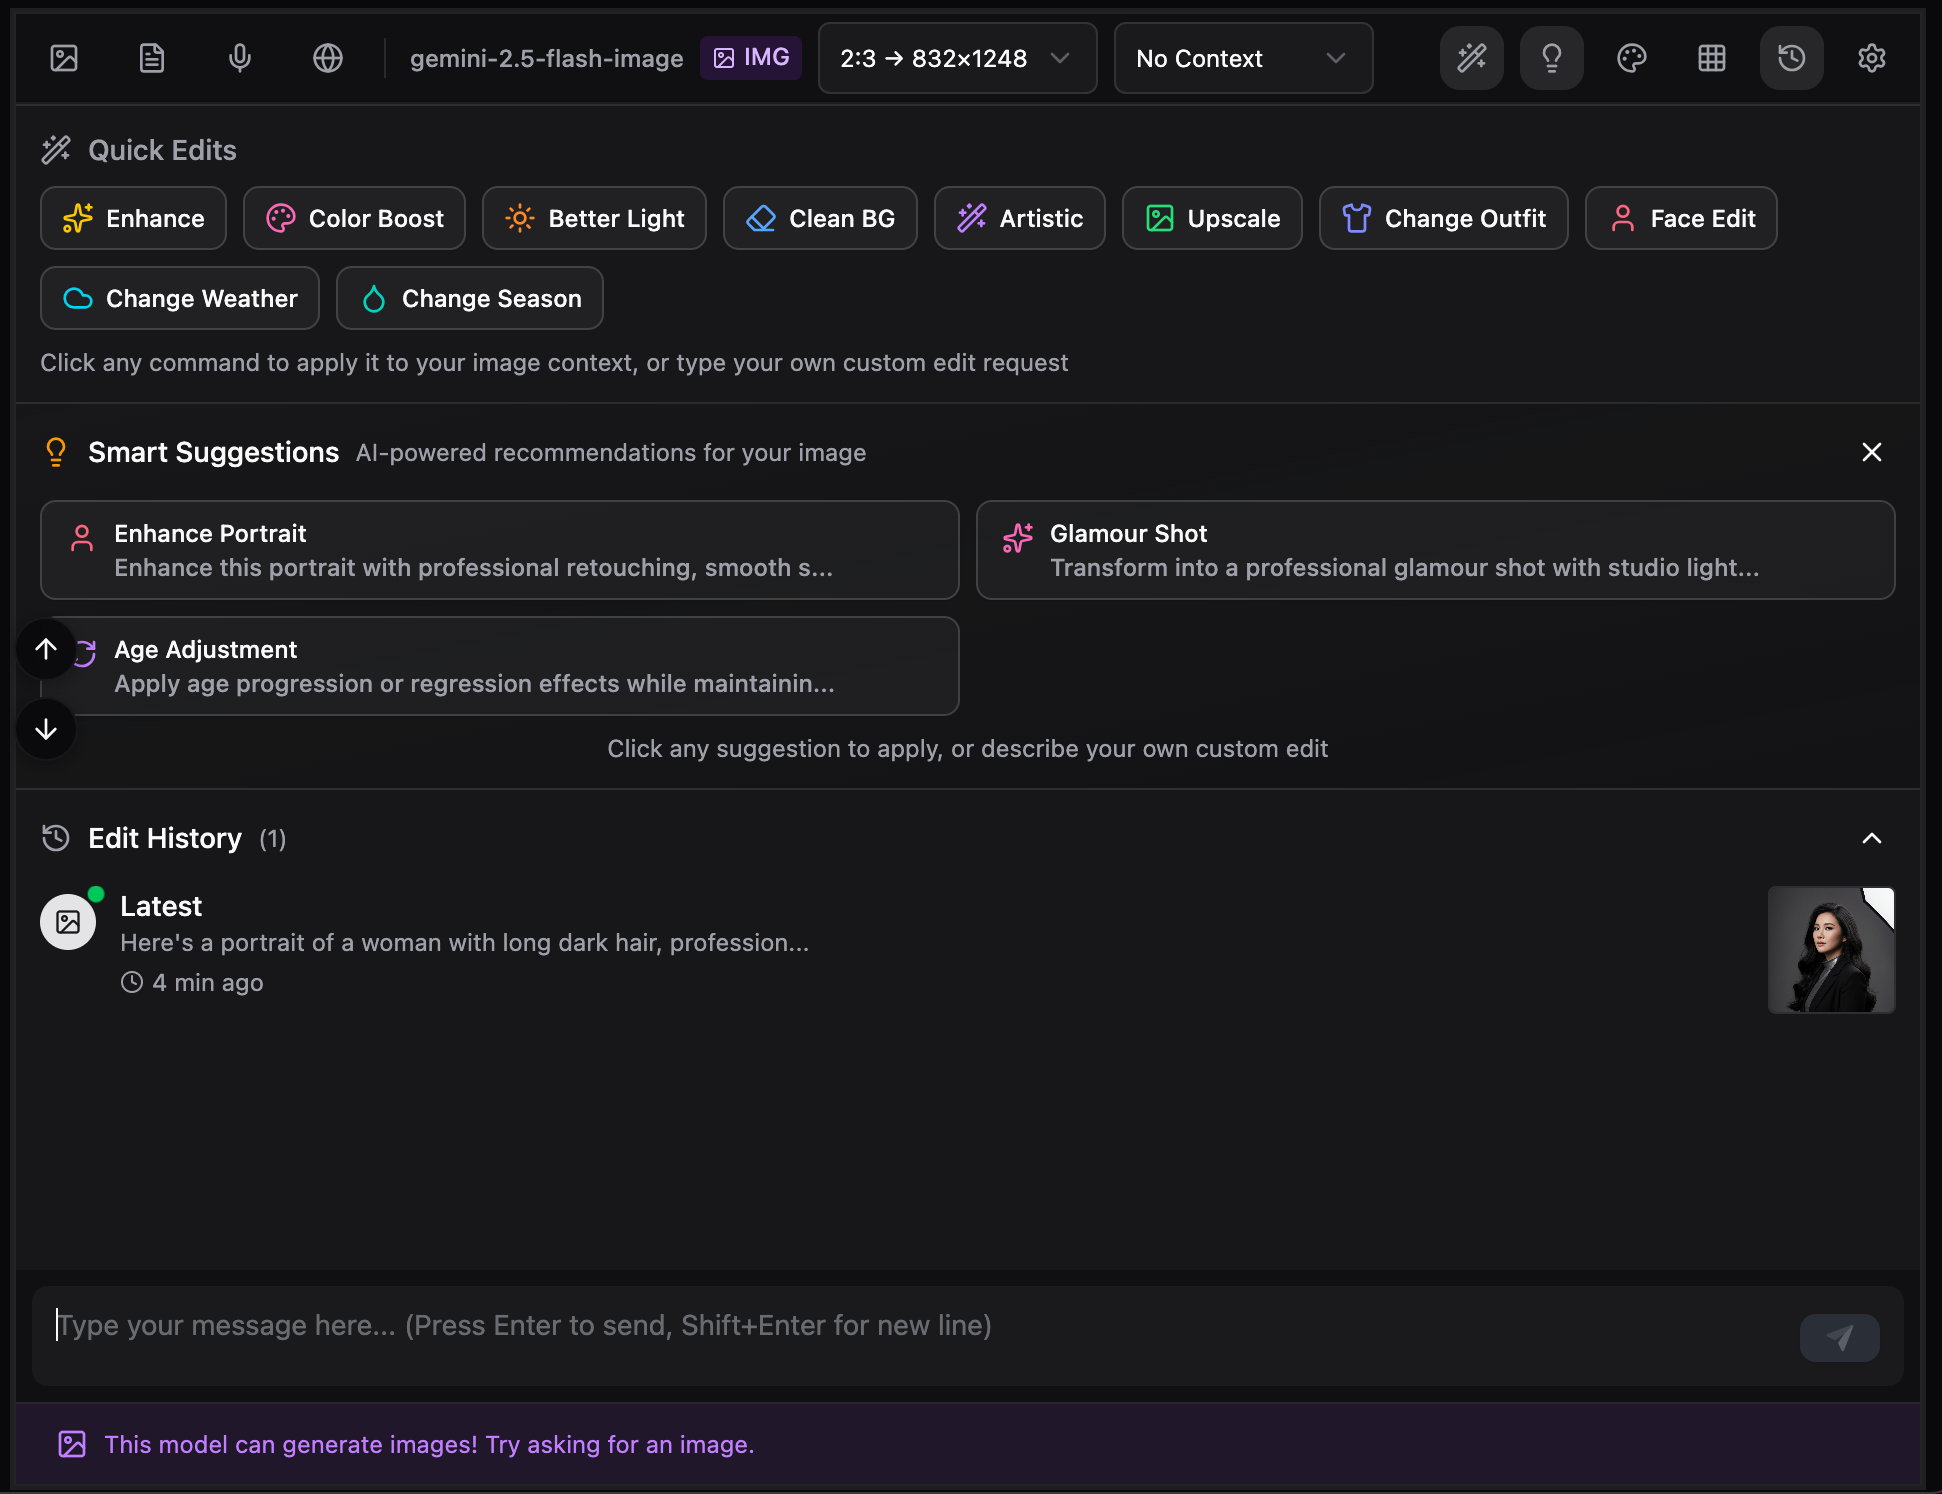
Task: Open the latest portrait thumbnail in history
Action: pyautogui.click(x=1831, y=950)
